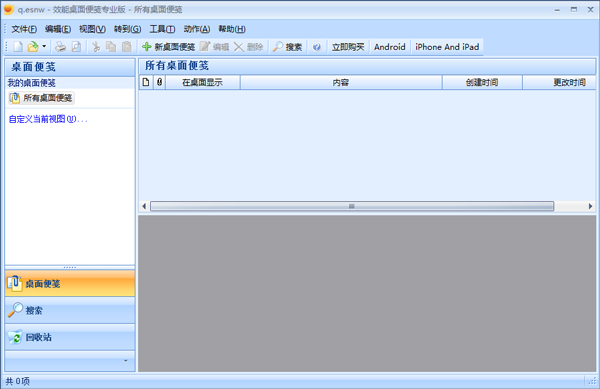
Task: Switch to 桌面便签 navigation pane button
Action: point(70,283)
